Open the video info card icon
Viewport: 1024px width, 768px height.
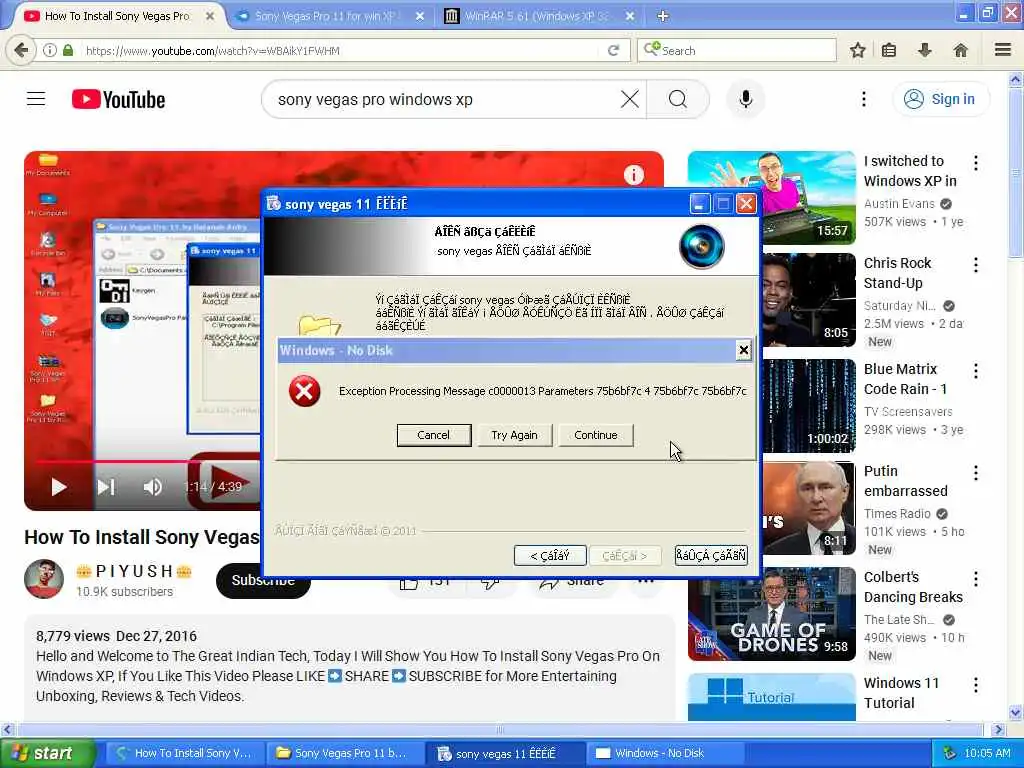tap(633, 174)
